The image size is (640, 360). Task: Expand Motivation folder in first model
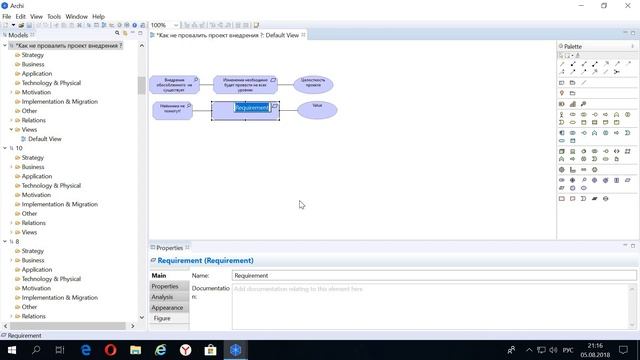pos(11,92)
